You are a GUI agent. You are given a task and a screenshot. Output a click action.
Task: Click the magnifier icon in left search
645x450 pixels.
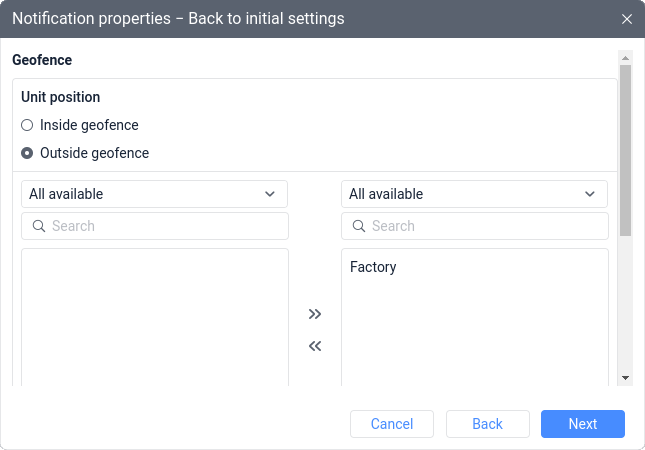point(39,226)
